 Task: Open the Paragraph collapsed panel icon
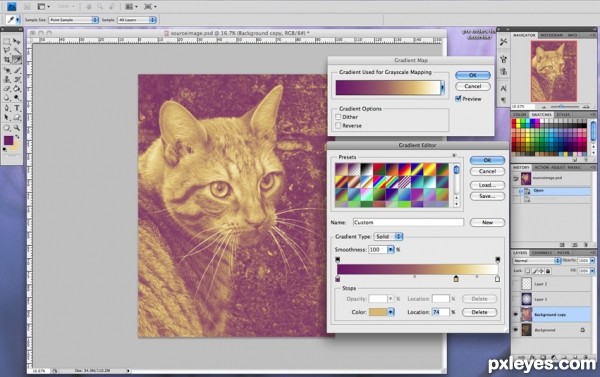[x=503, y=100]
